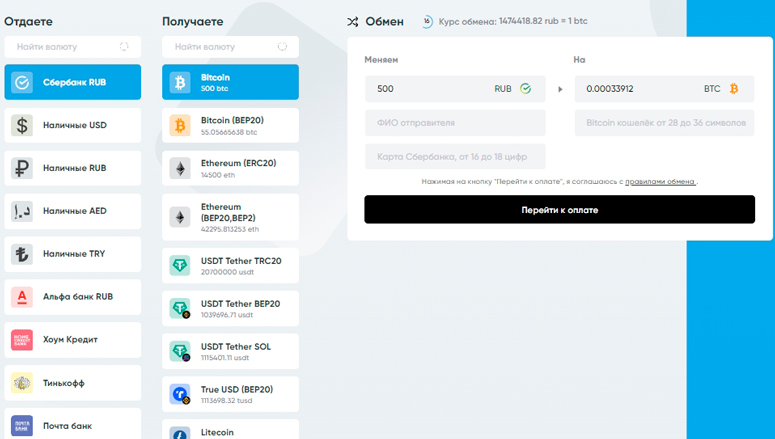Choose Наличные RUB in the give list
Image resolution: width=775 pixels, height=439 pixels.
tap(73, 168)
